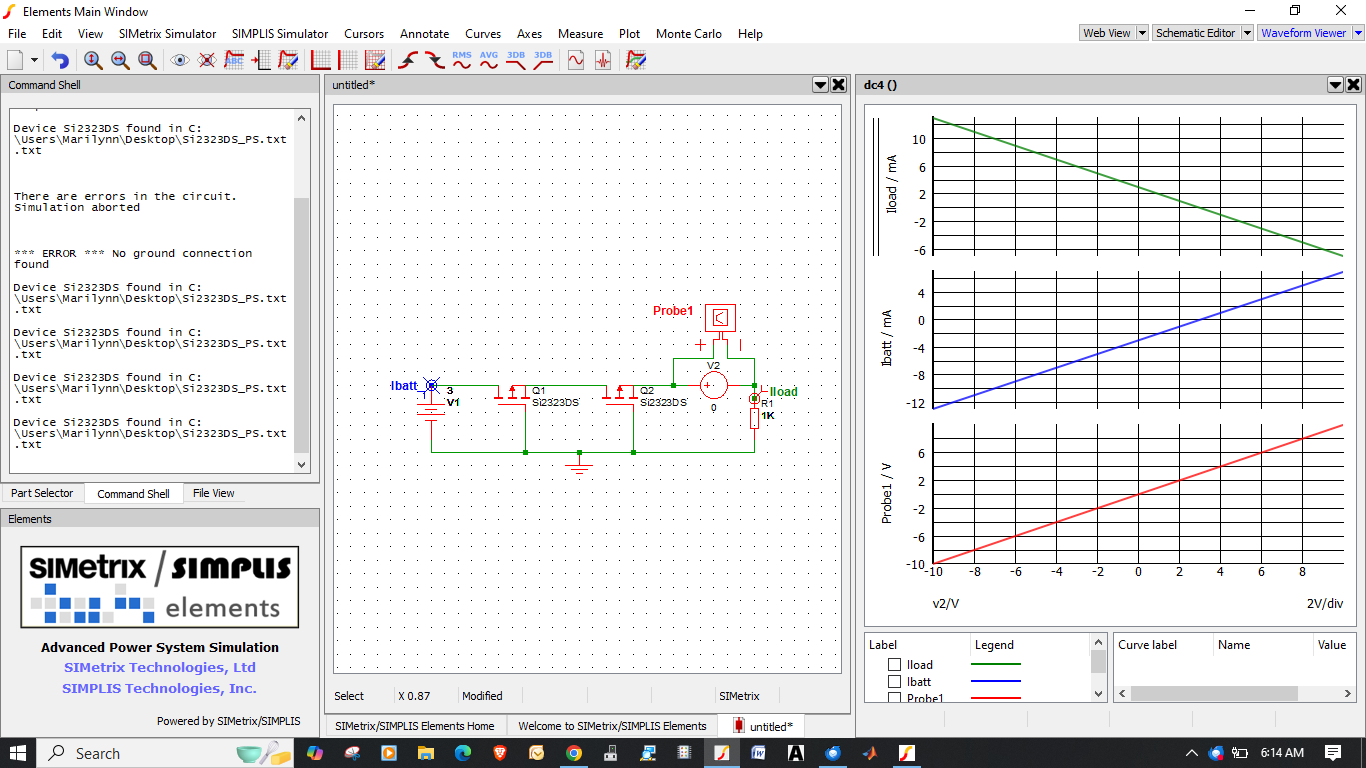
Task: Check the Probe1 curve checkbox
Action: coord(895,698)
